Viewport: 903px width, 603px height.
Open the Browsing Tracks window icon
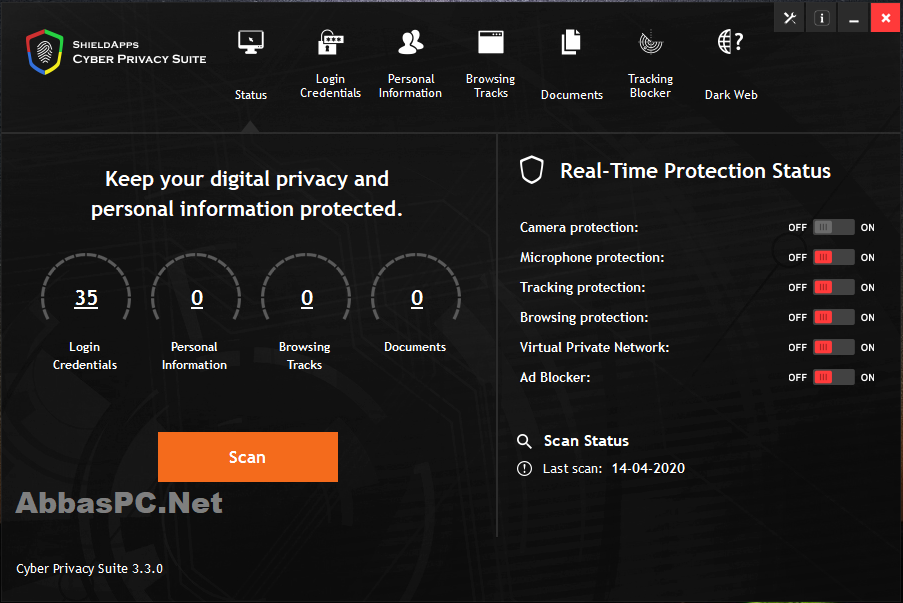pyautogui.click(x=491, y=42)
